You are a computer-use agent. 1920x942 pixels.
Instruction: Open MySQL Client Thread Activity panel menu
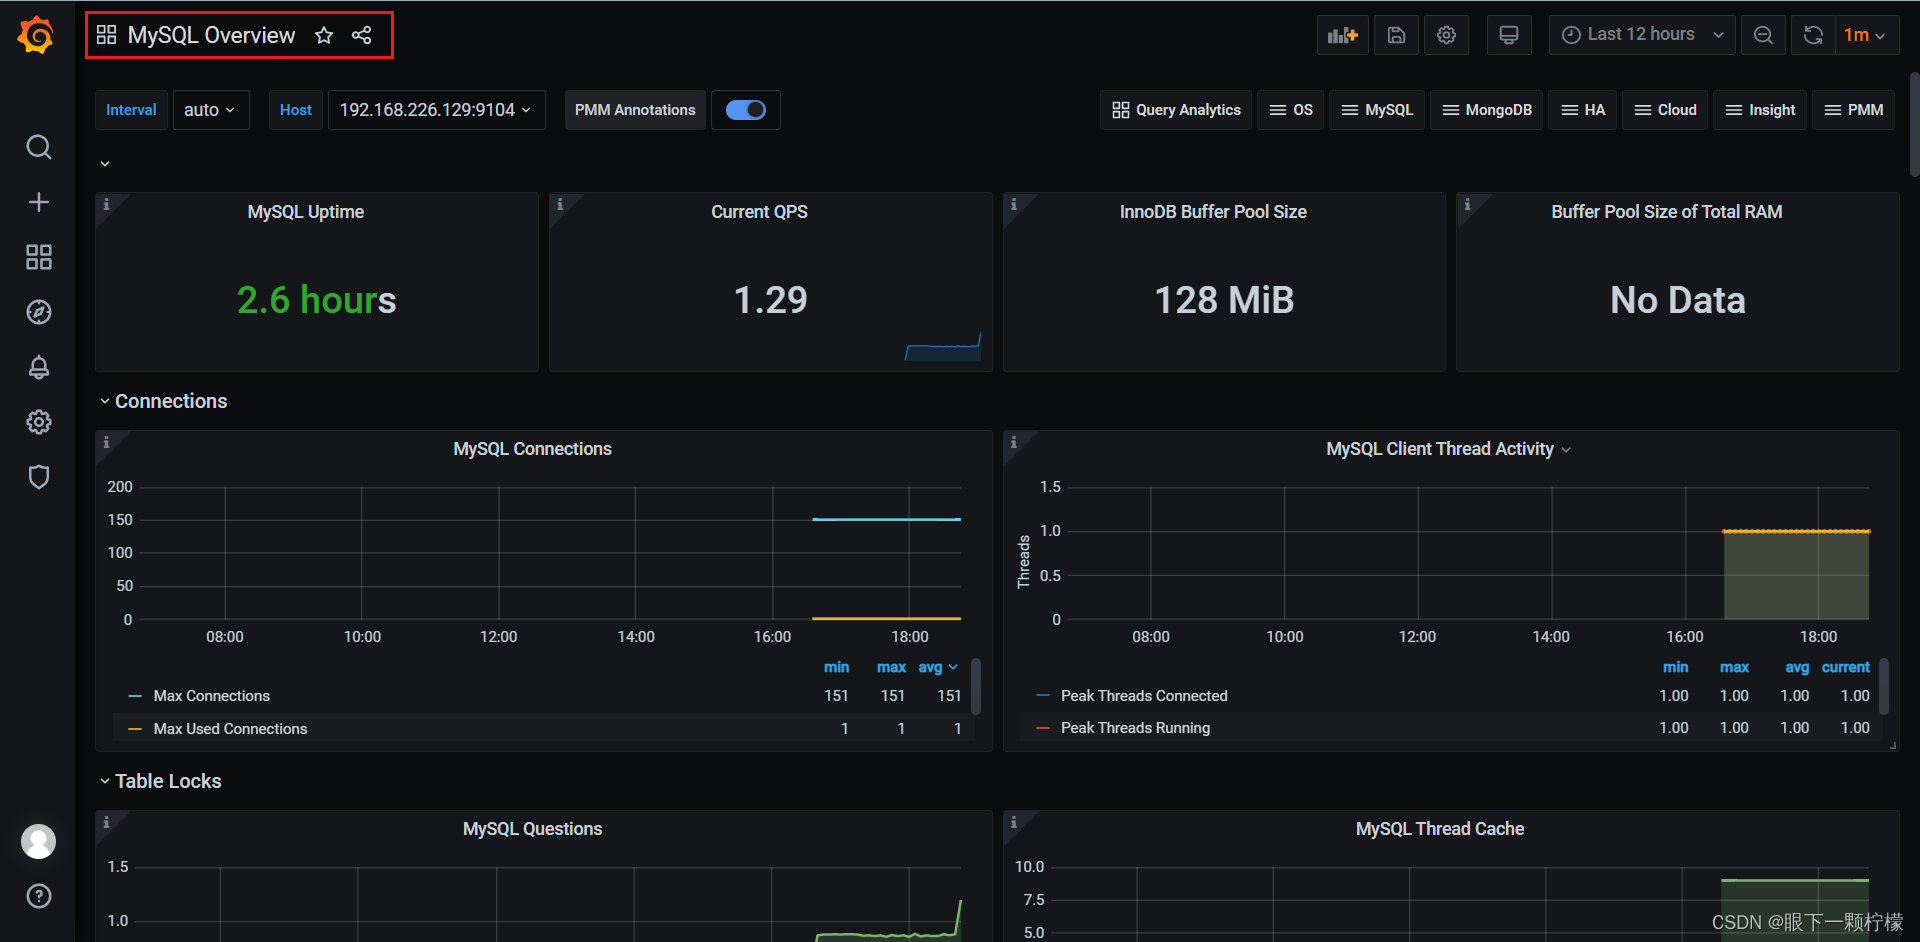pos(1566,450)
